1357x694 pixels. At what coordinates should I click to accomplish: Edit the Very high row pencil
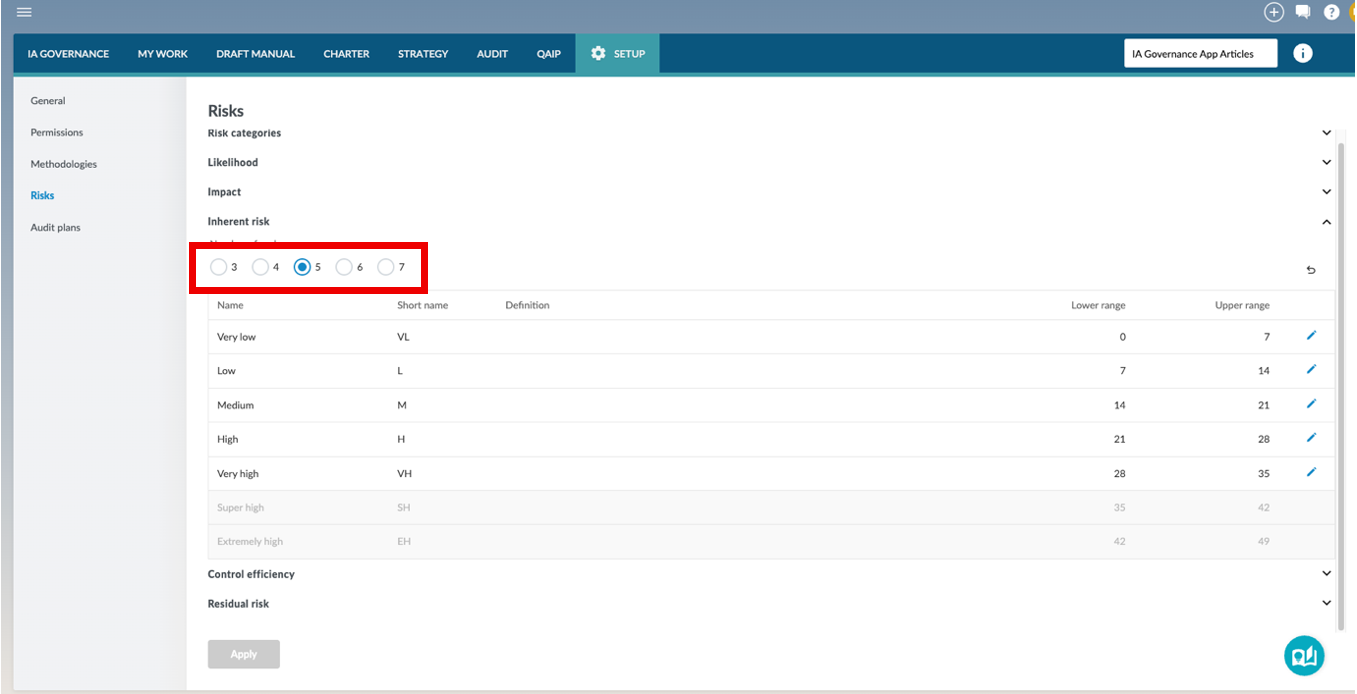click(x=1312, y=472)
